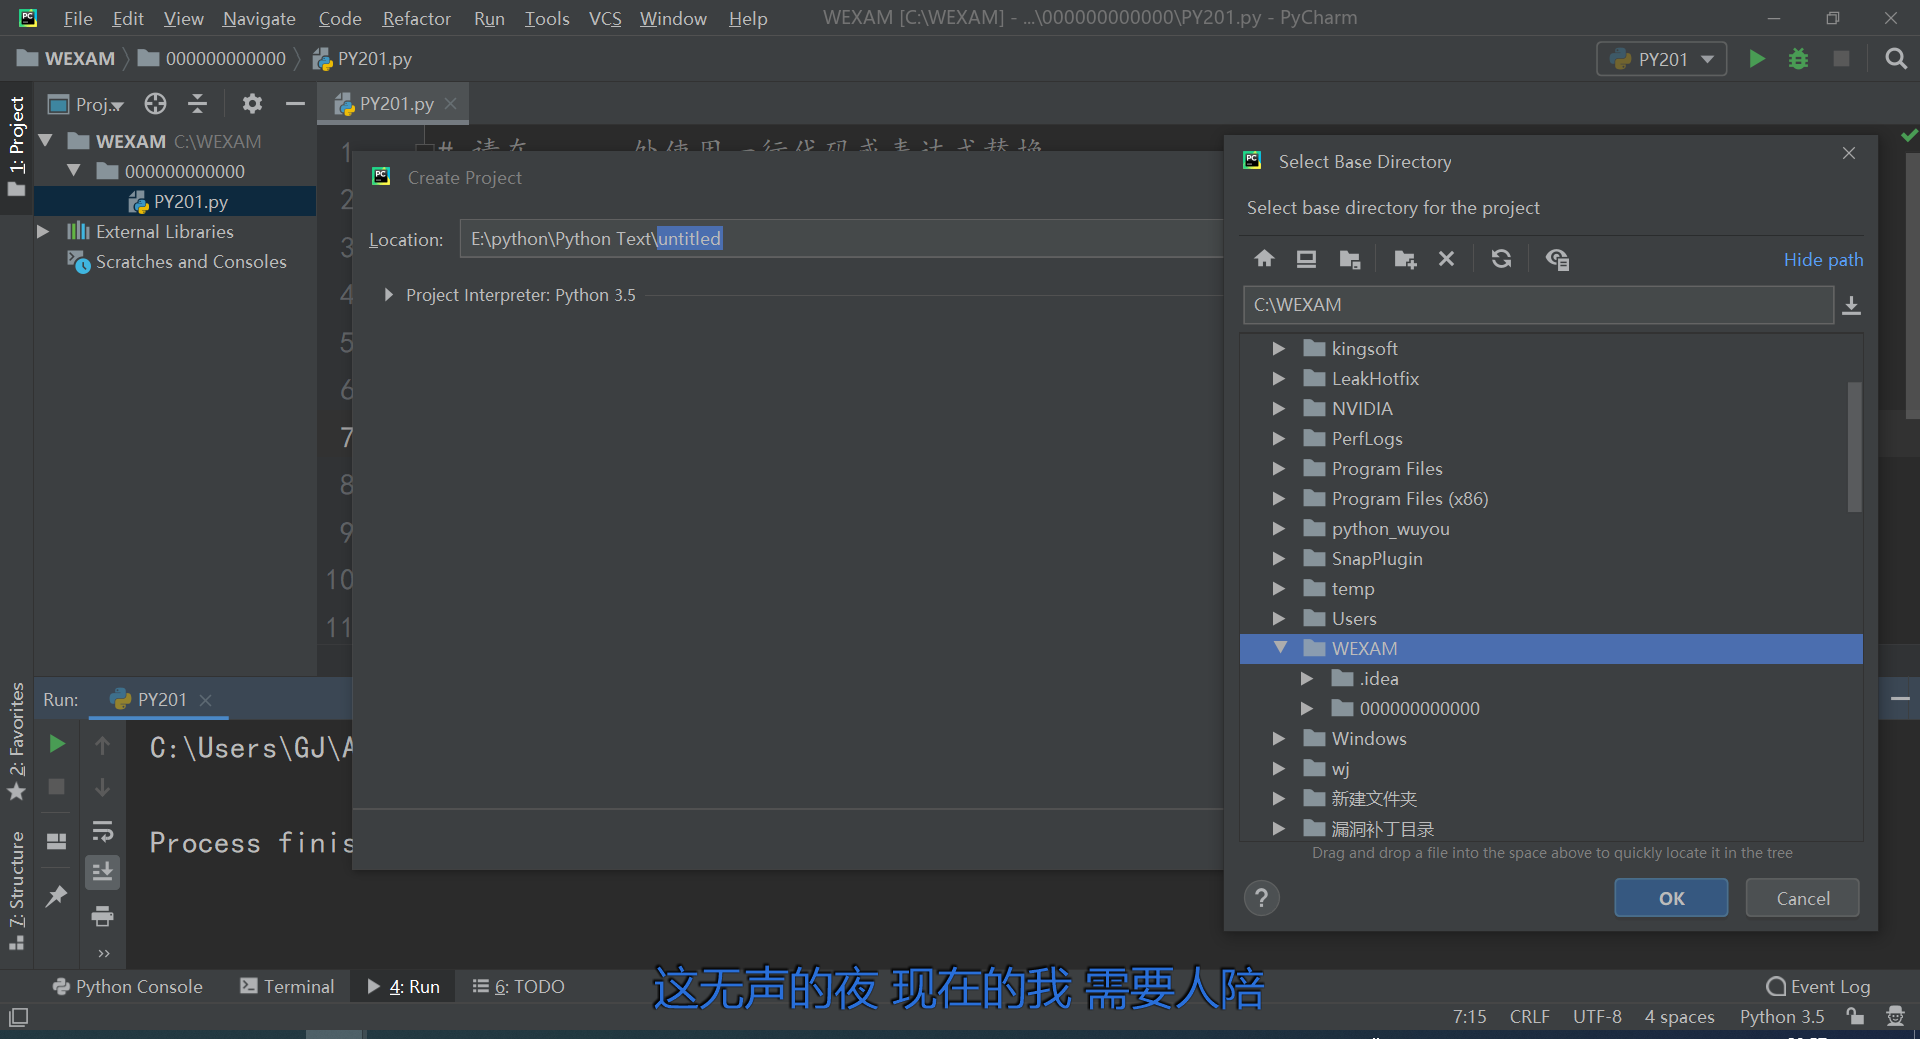Click the project Location input field

[841, 239]
